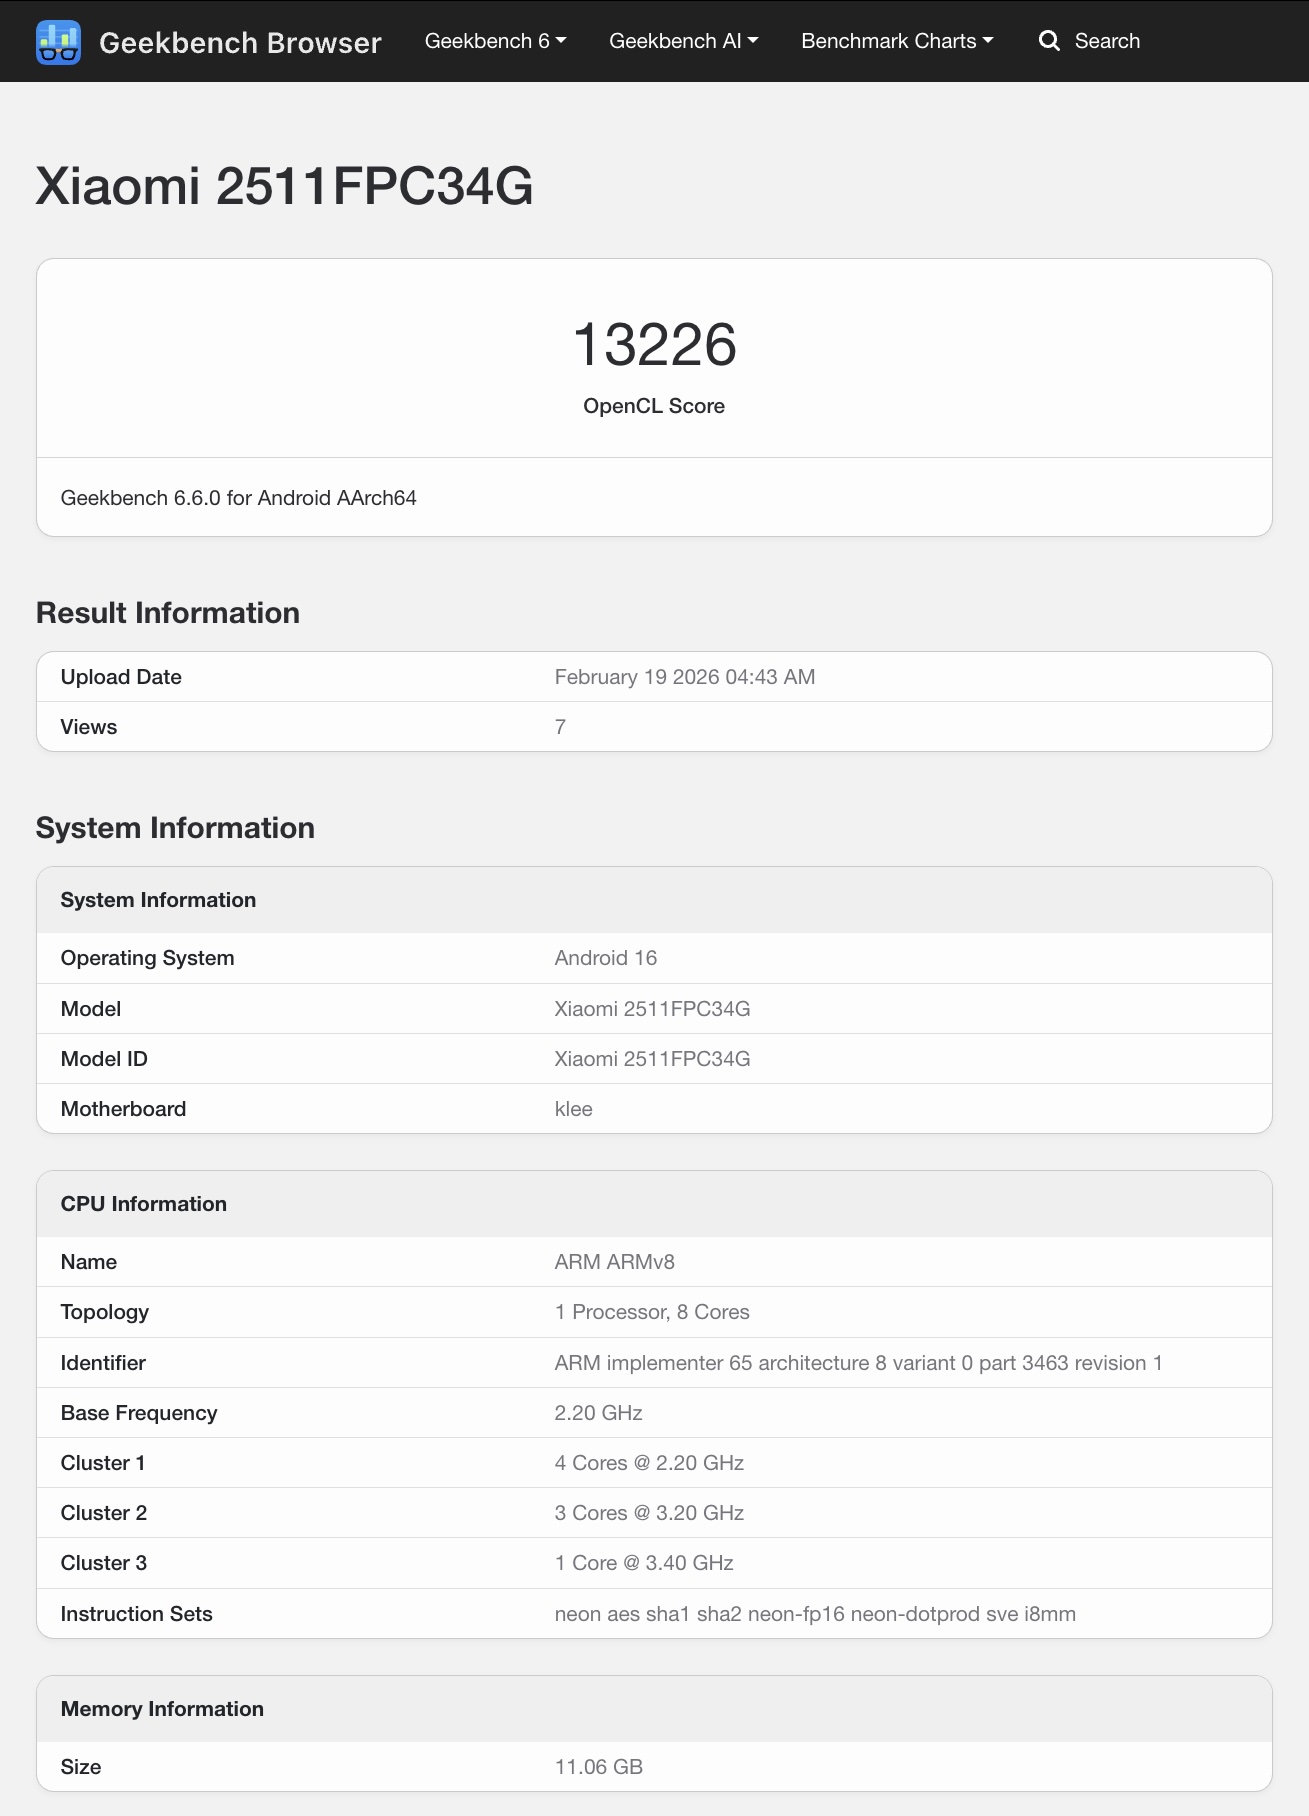Viewport: 1309px width, 1816px height.
Task: Select Cluster 3 value 1 Core @ 3.40 GHz
Action: click(x=645, y=1563)
